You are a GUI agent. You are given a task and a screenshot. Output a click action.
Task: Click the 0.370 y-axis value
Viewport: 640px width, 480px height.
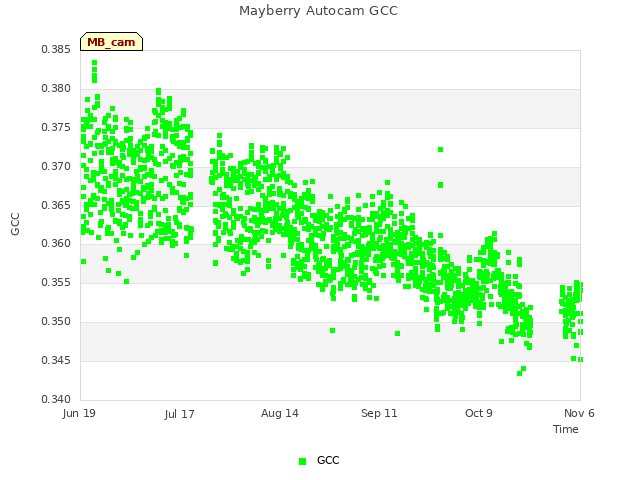pyautogui.click(x=56, y=166)
